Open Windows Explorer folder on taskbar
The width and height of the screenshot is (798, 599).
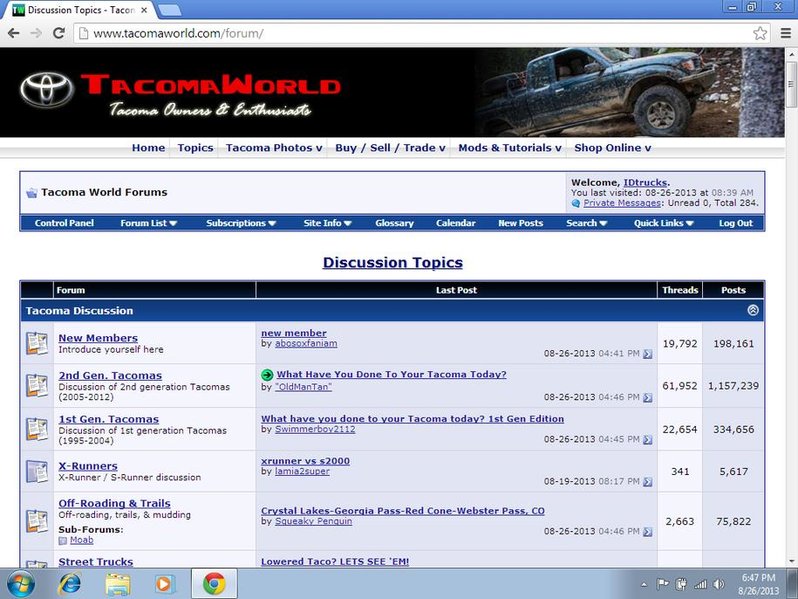118,584
